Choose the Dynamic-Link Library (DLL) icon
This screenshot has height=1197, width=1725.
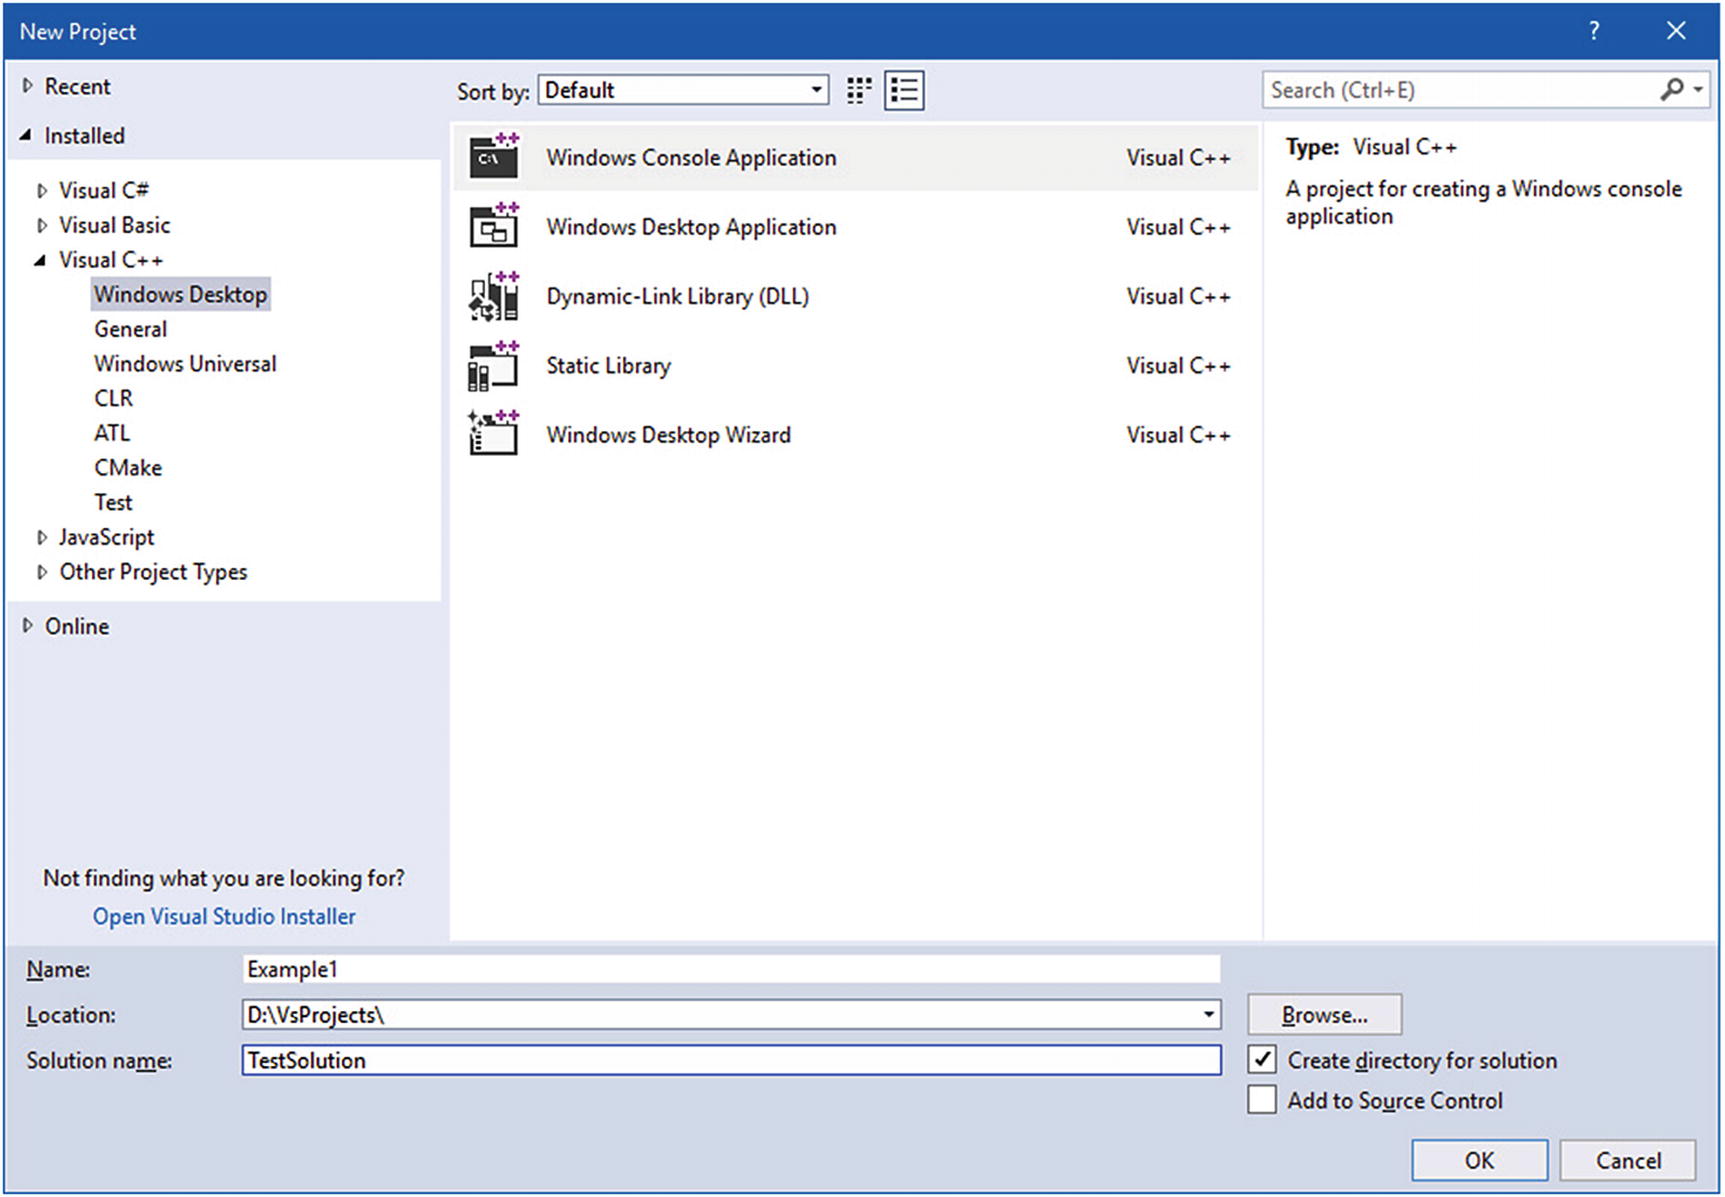coord(493,296)
